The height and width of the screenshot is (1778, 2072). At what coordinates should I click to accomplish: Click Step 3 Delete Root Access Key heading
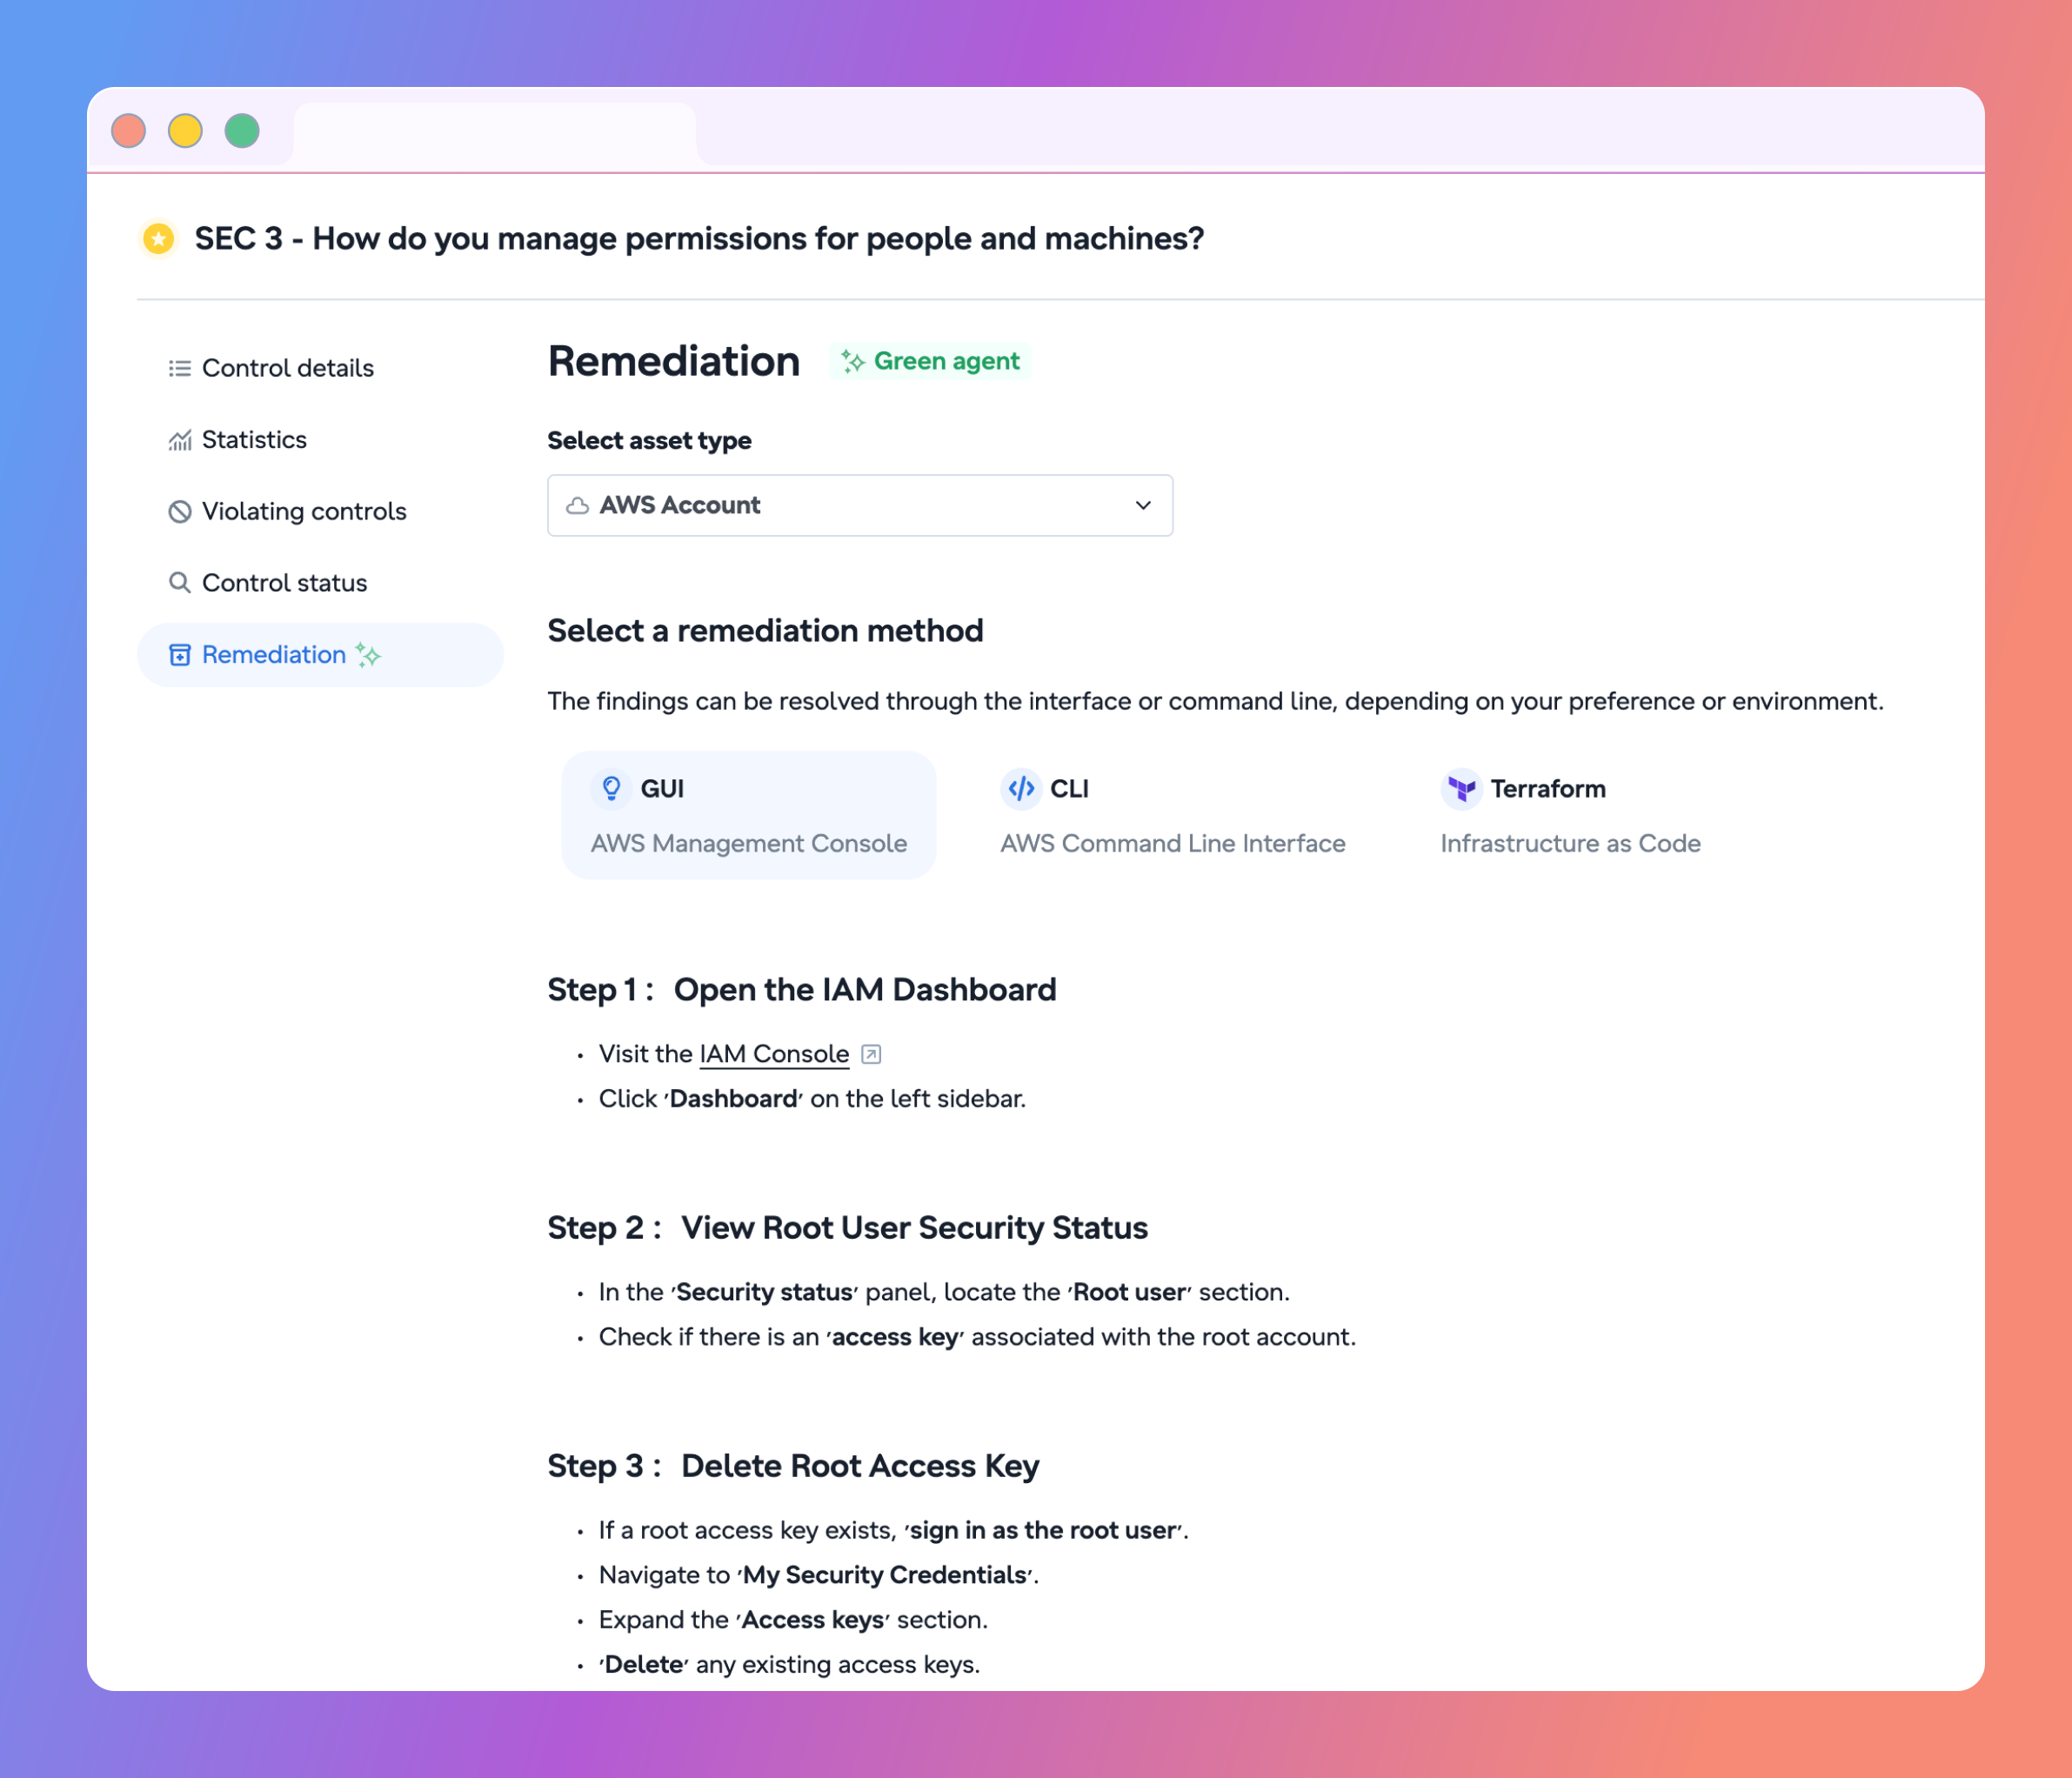tap(793, 1466)
